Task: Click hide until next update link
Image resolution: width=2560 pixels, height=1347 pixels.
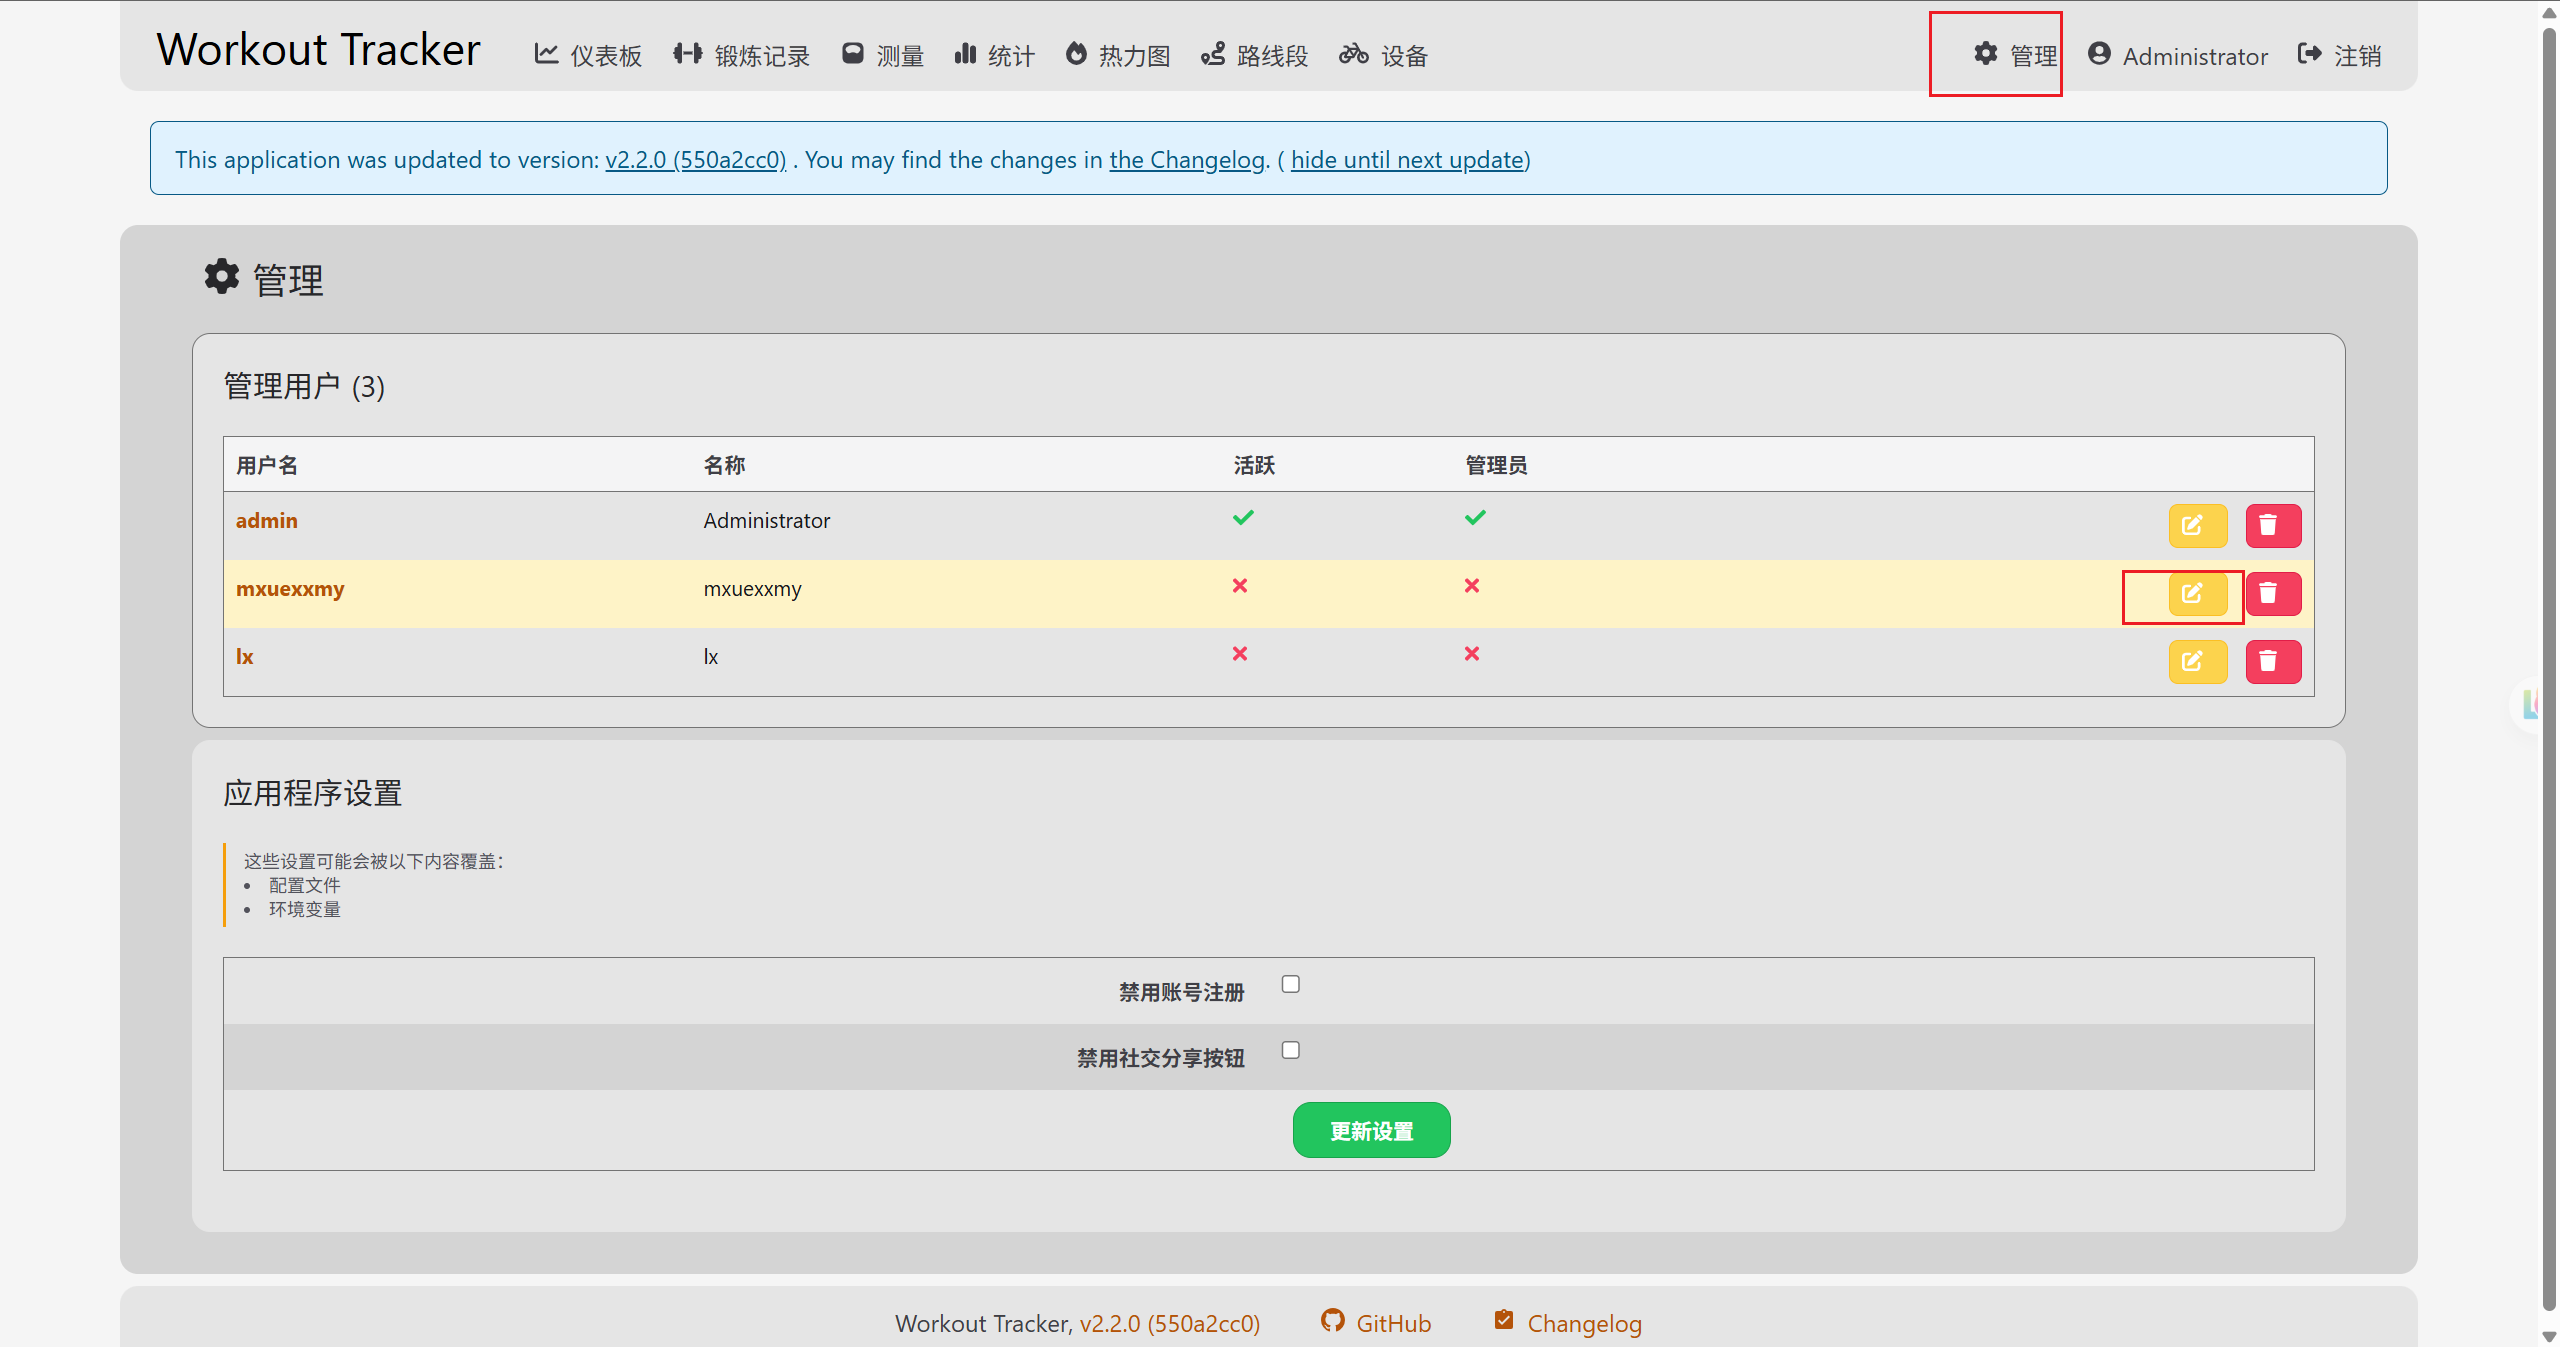Action: click(x=1407, y=159)
